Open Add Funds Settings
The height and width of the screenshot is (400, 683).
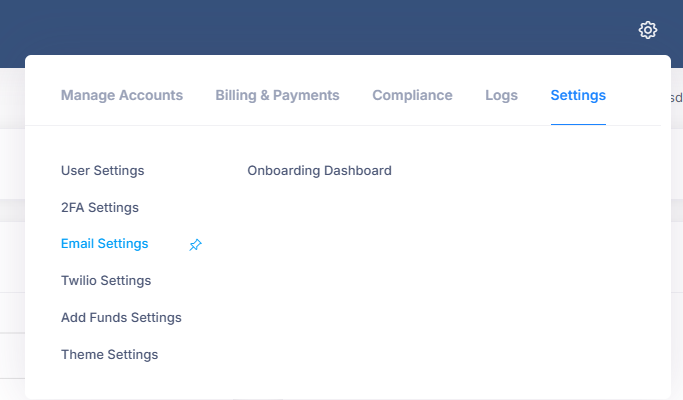pos(121,318)
